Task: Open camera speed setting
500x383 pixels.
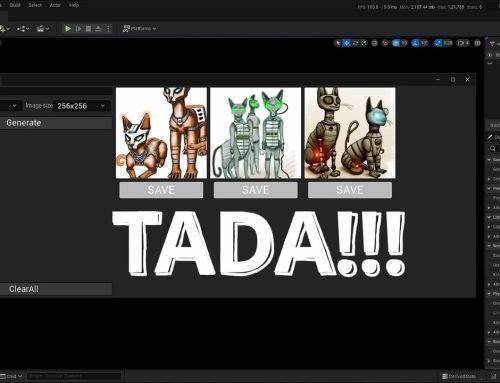Action: point(463,43)
